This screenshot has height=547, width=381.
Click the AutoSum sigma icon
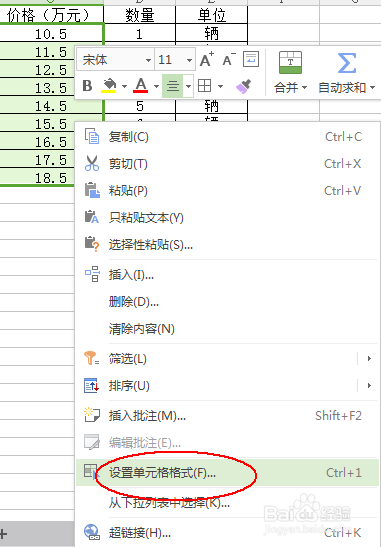click(347, 63)
